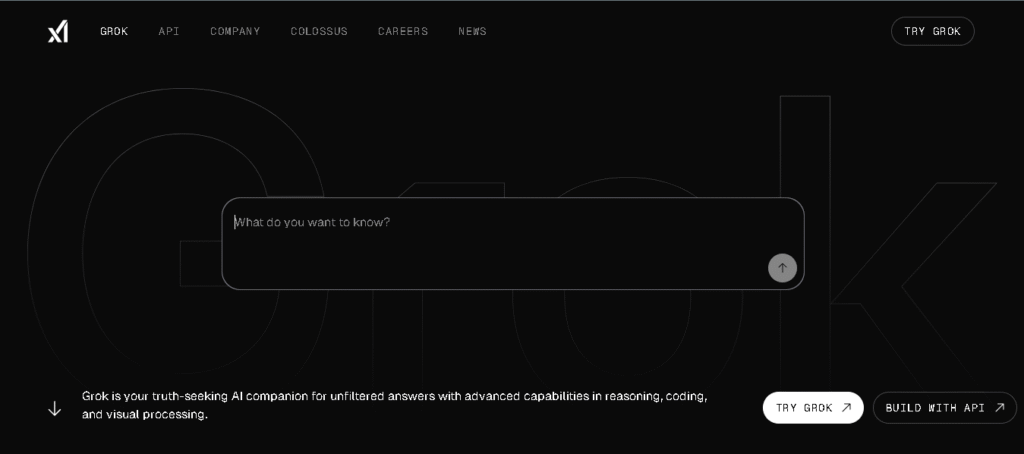Click the Try Grok button in top-right header

click(x=932, y=32)
